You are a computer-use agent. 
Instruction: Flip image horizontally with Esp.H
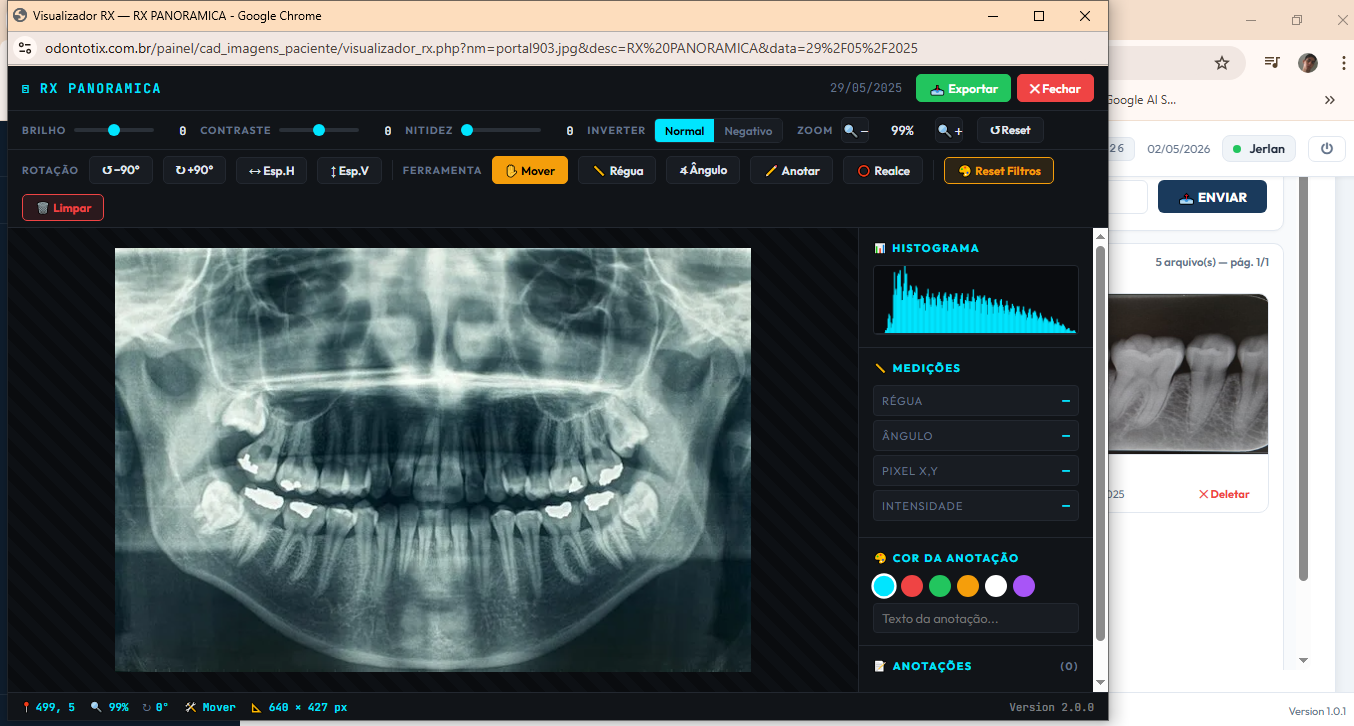(x=271, y=171)
